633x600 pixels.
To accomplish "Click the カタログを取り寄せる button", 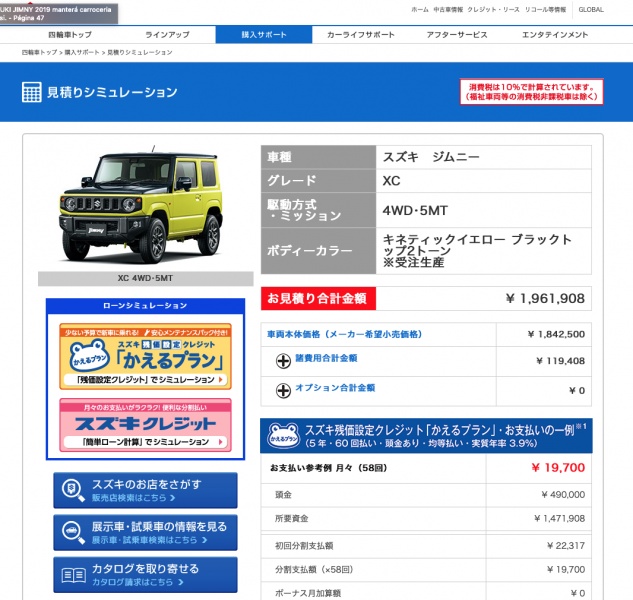I will 145,575.
